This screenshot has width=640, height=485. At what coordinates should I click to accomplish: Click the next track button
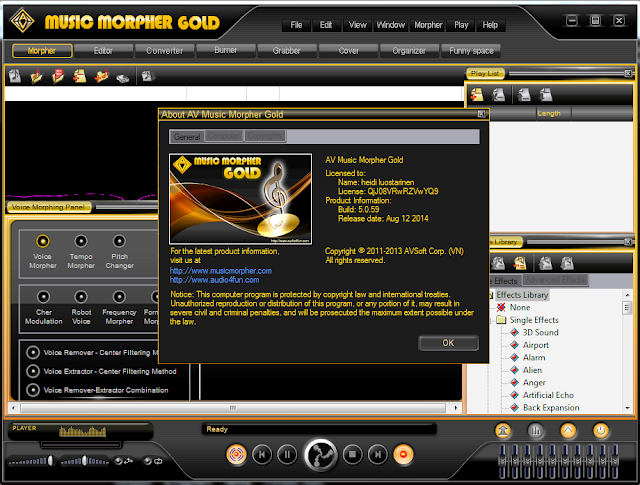coord(378,454)
